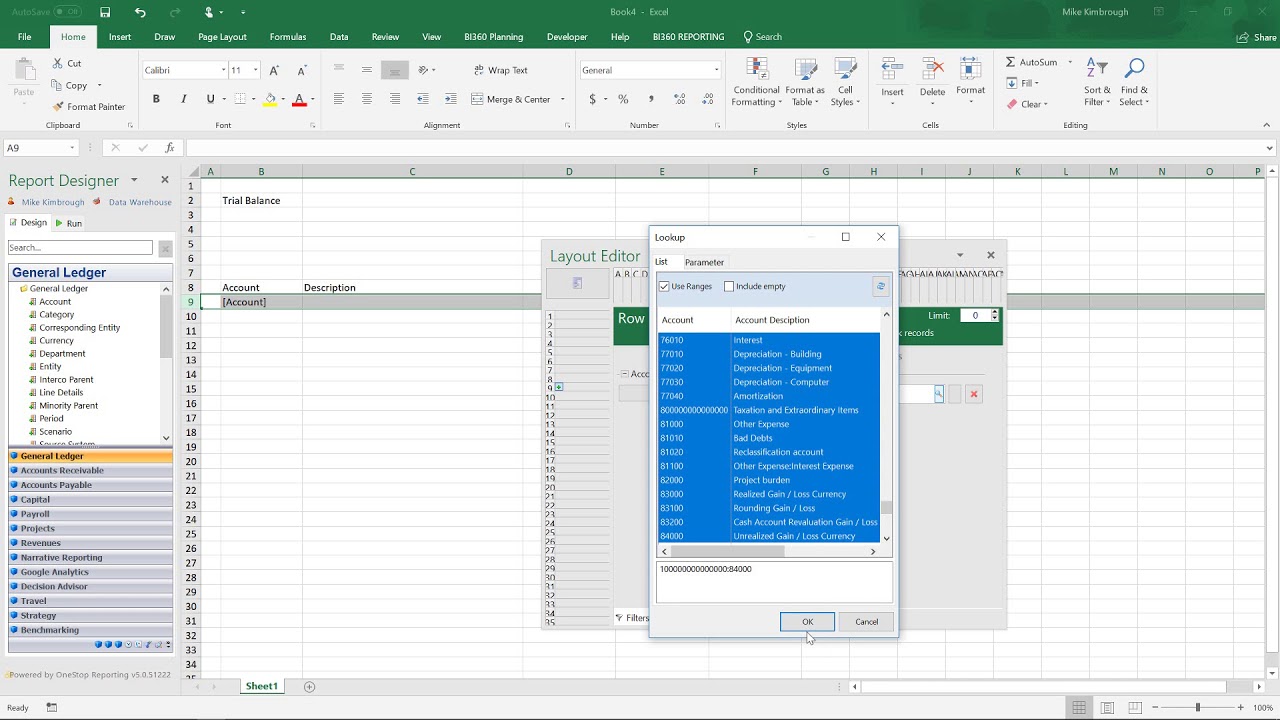The image size is (1280, 720).
Task: Expand Merge & Center options arrow
Action: click(x=562, y=99)
